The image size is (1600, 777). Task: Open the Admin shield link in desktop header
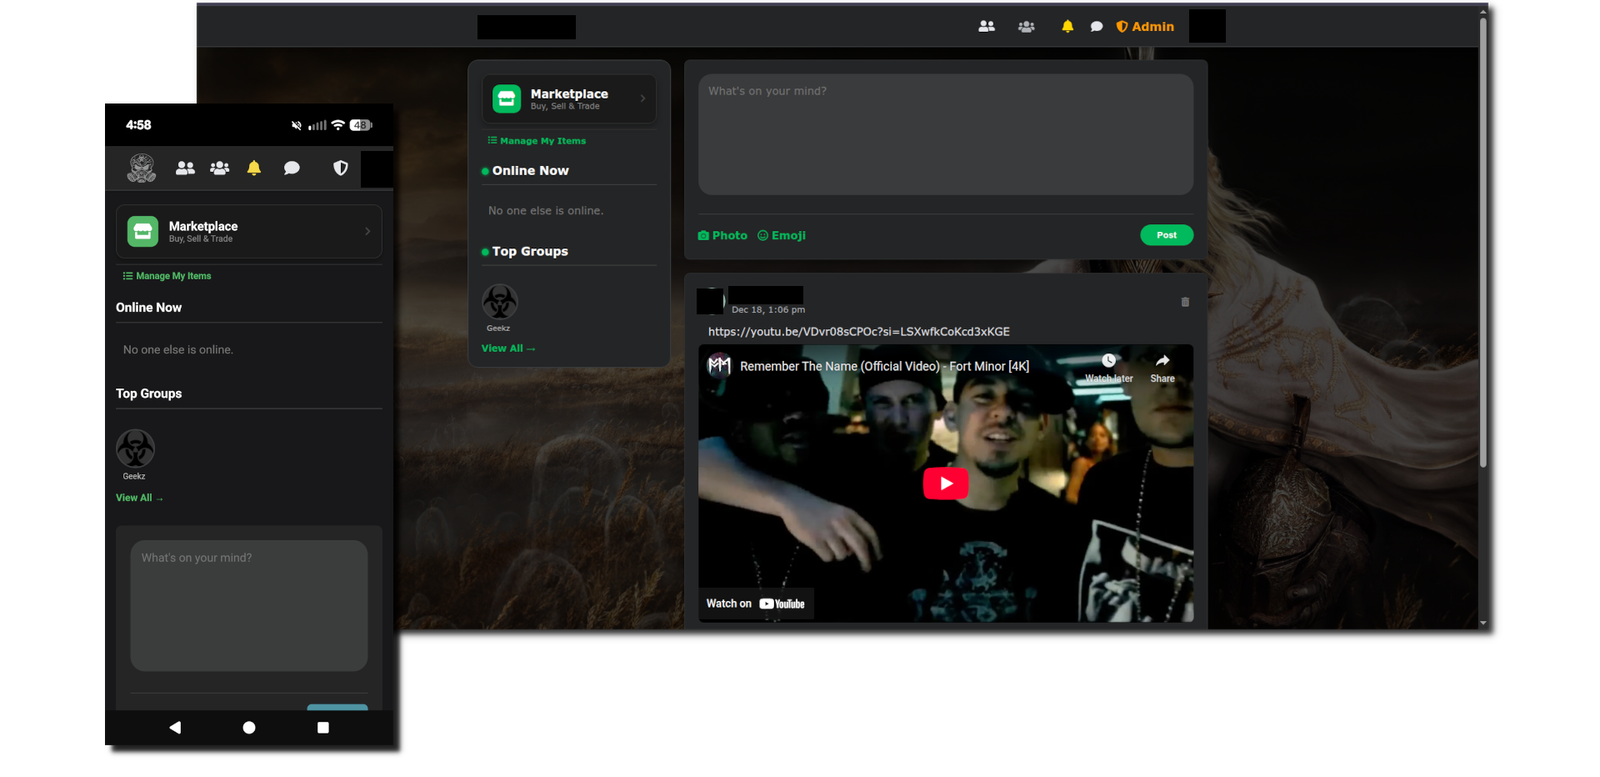click(1145, 27)
